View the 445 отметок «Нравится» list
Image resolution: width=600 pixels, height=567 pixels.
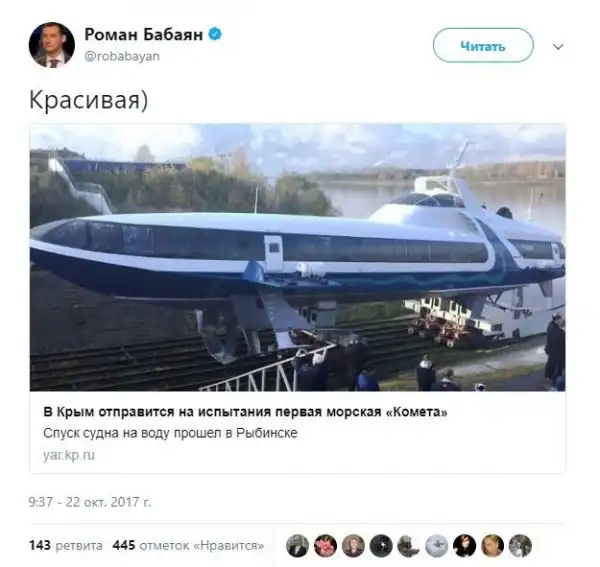[188, 545]
